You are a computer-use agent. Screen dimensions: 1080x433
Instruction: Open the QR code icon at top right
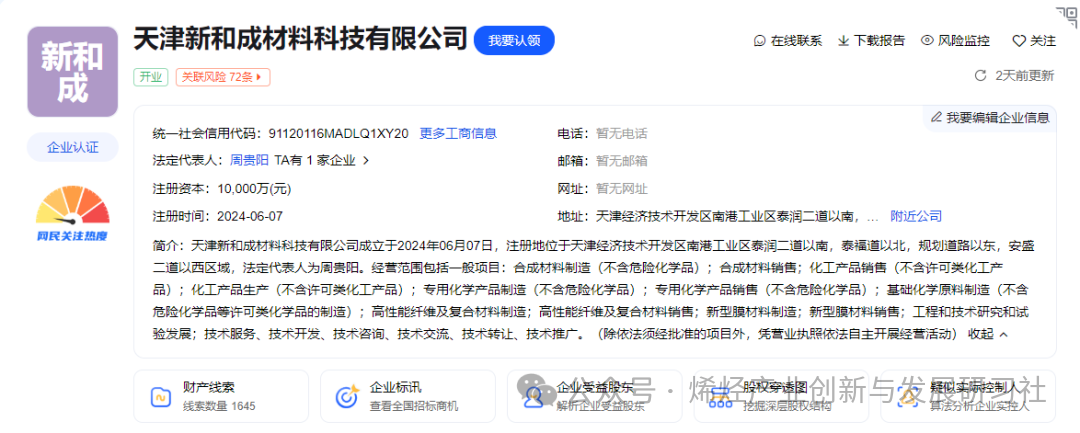point(1062,13)
